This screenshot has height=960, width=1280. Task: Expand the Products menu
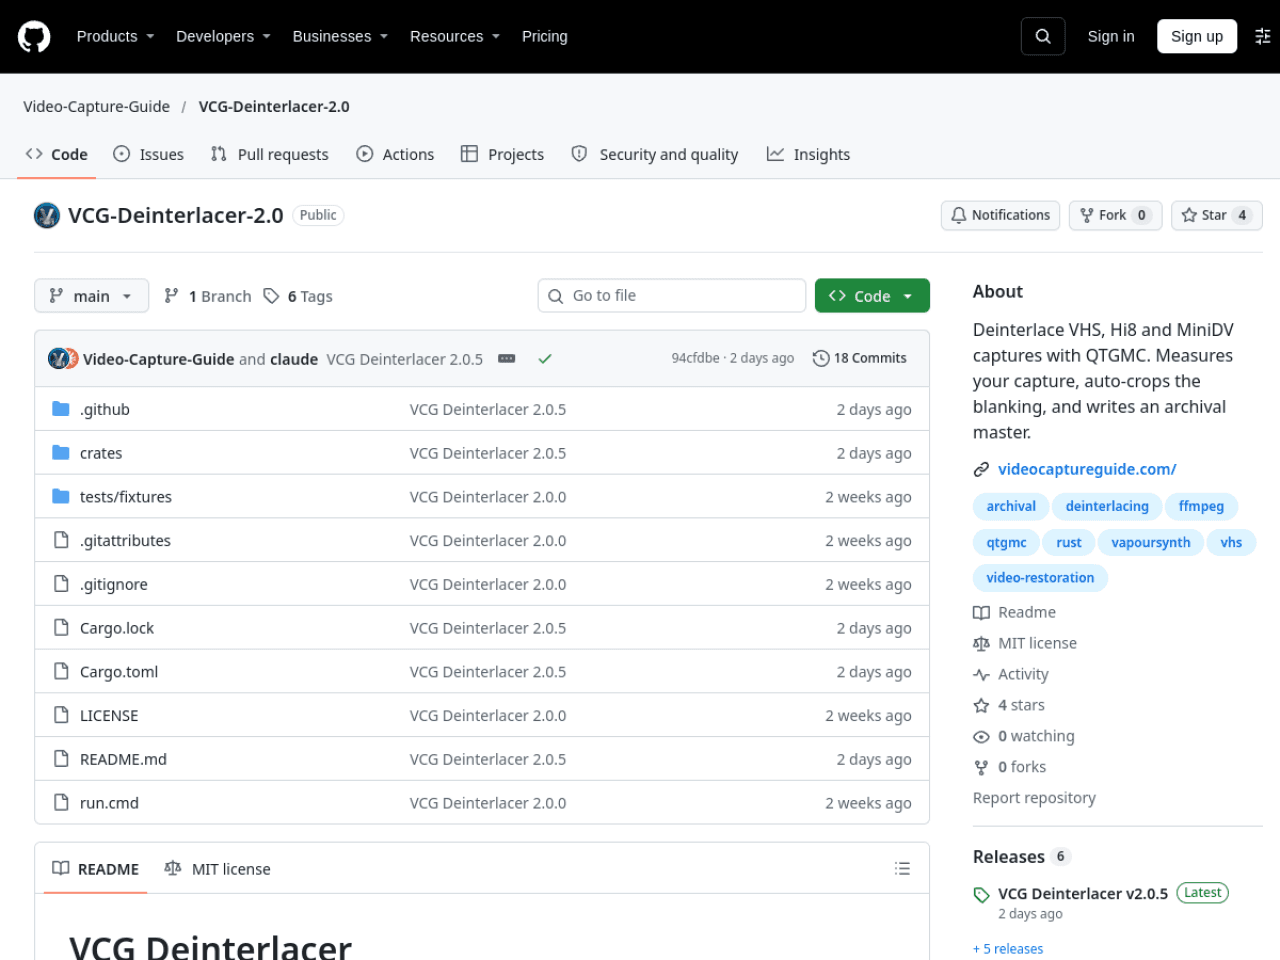(x=115, y=36)
